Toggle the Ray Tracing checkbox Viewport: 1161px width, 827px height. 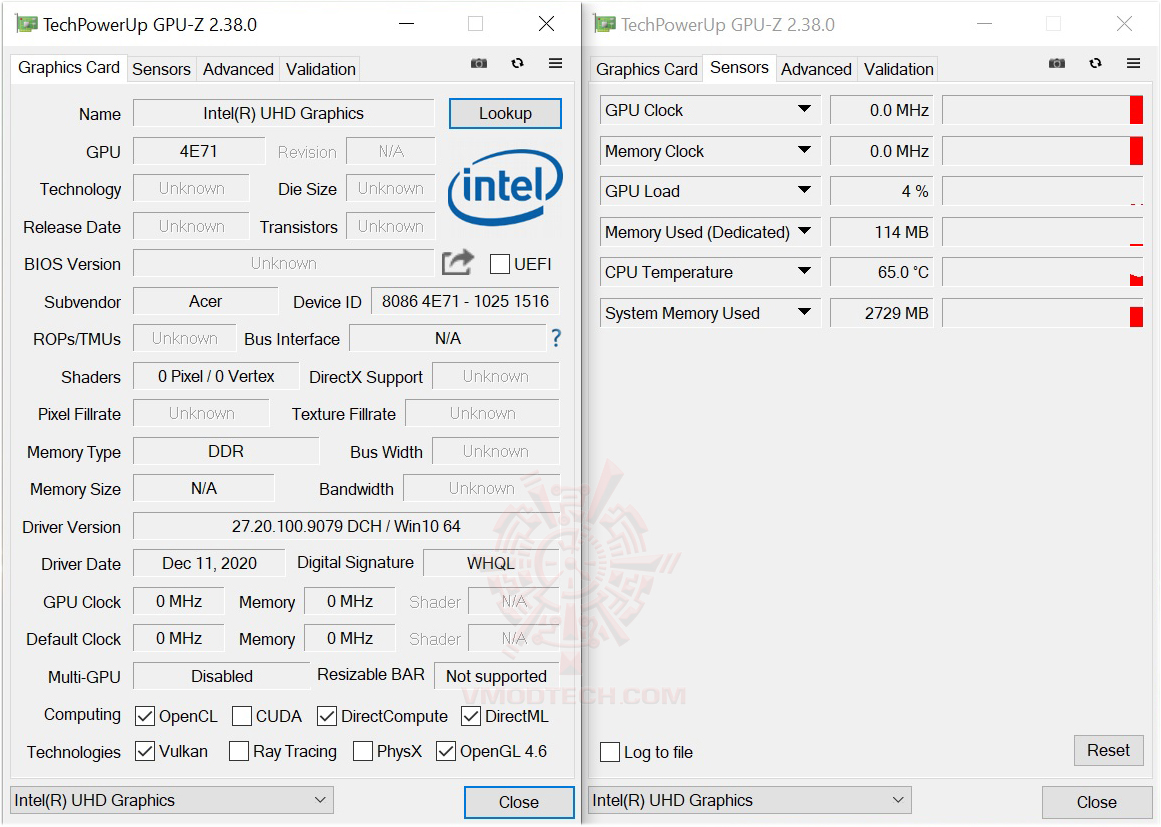click(x=238, y=751)
